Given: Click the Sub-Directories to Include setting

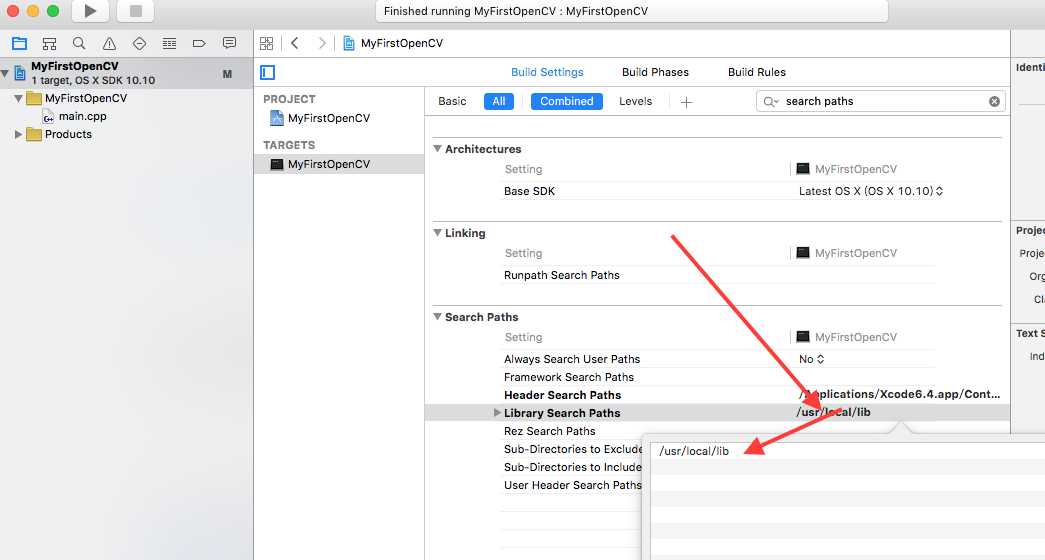Looking at the screenshot, I should 572,467.
